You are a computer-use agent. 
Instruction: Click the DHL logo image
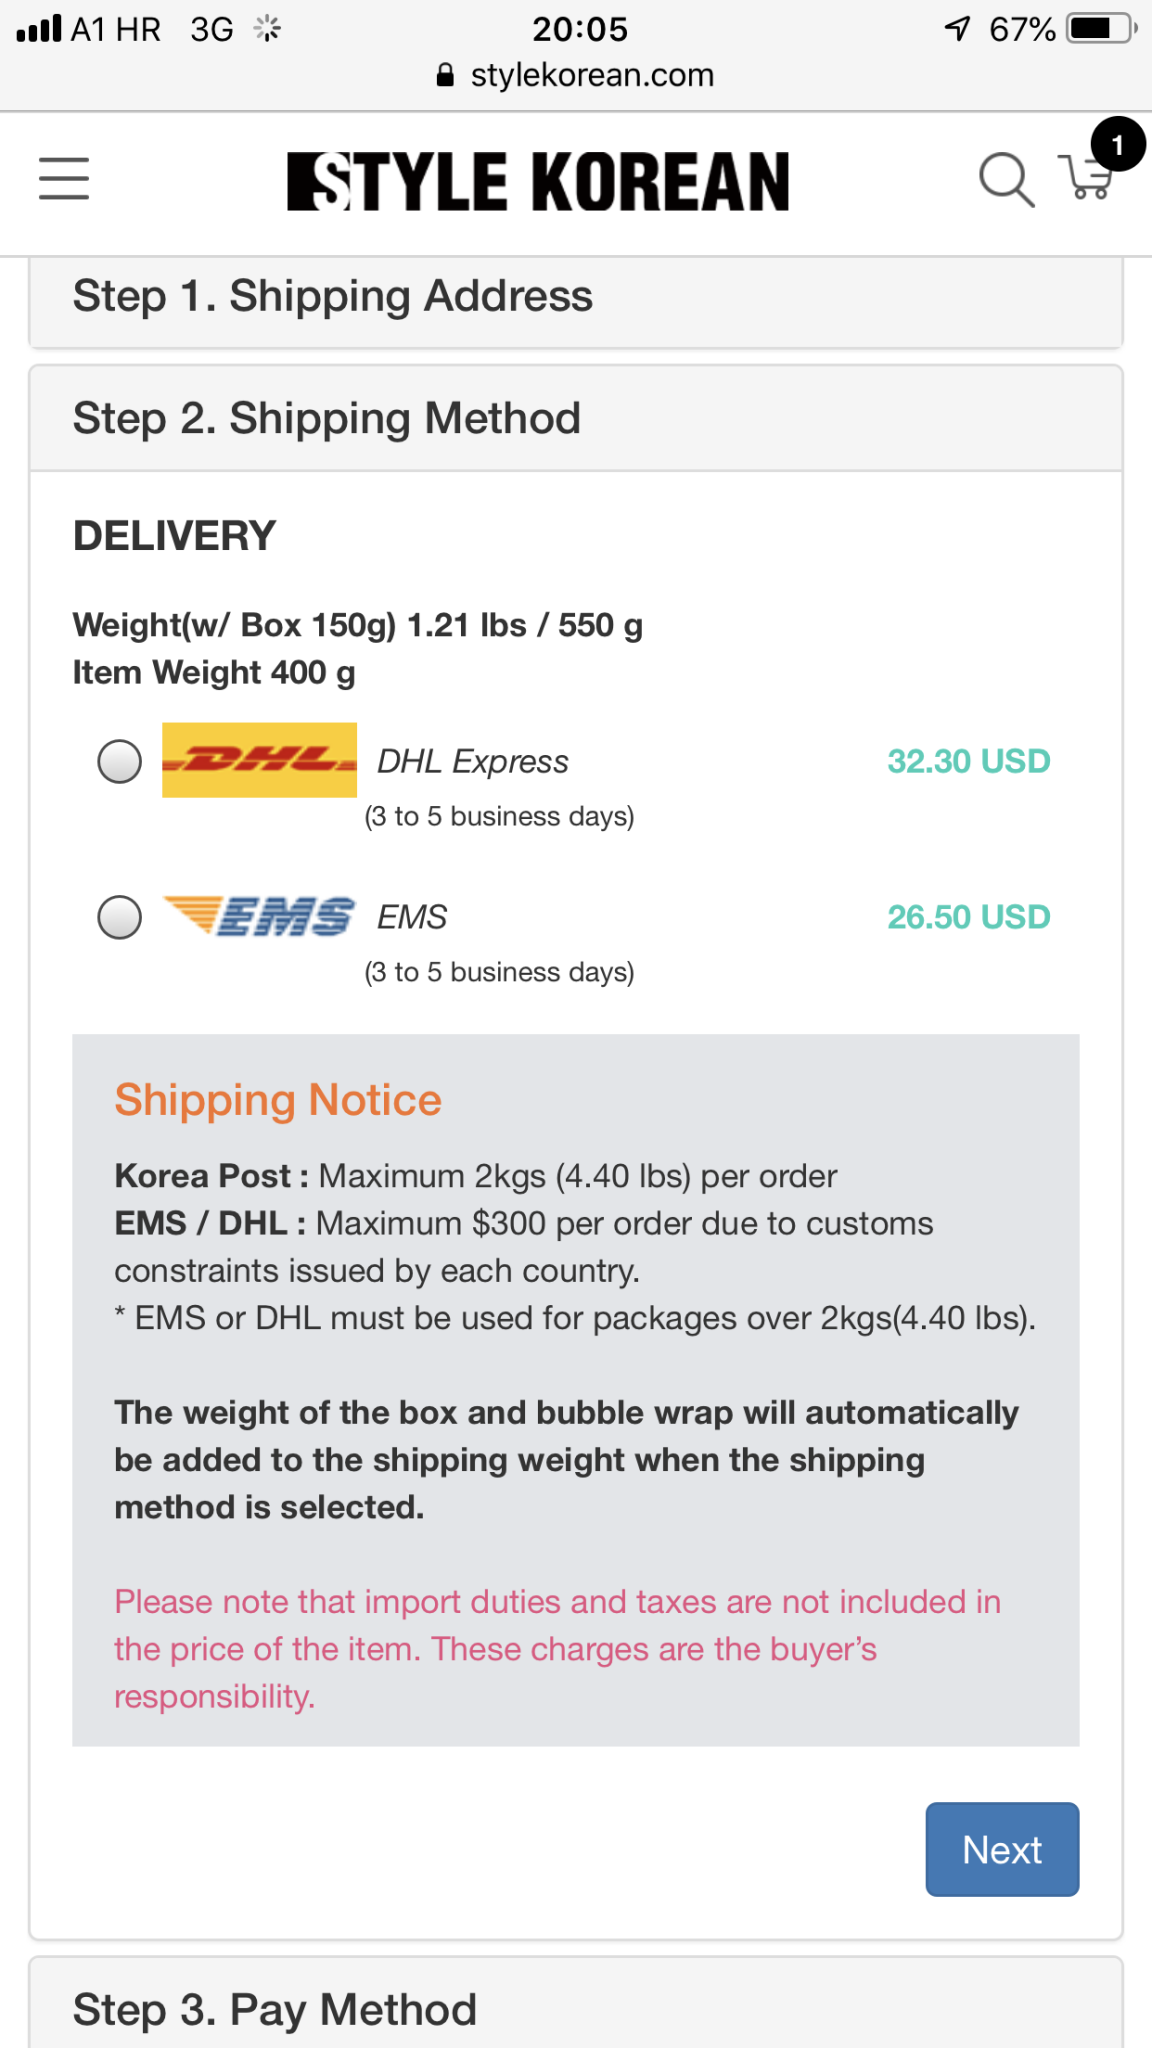(x=259, y=760)
